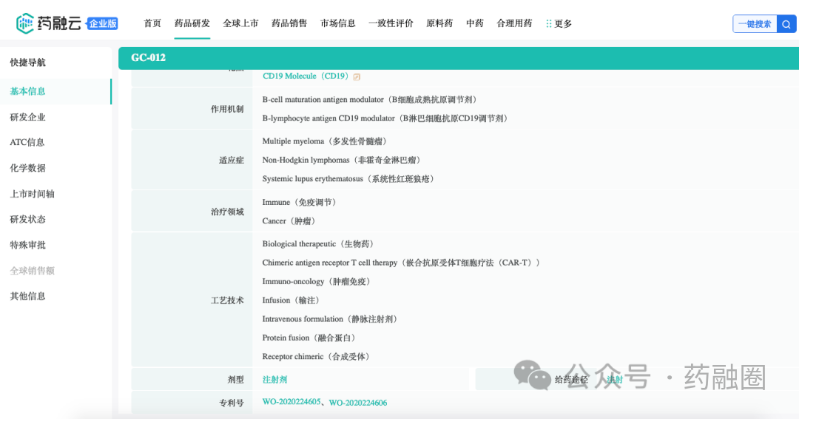Viewport: 827px width, 428px height.
Task: Jump to 特殊审批 section
Action: (x=27, y=245)
